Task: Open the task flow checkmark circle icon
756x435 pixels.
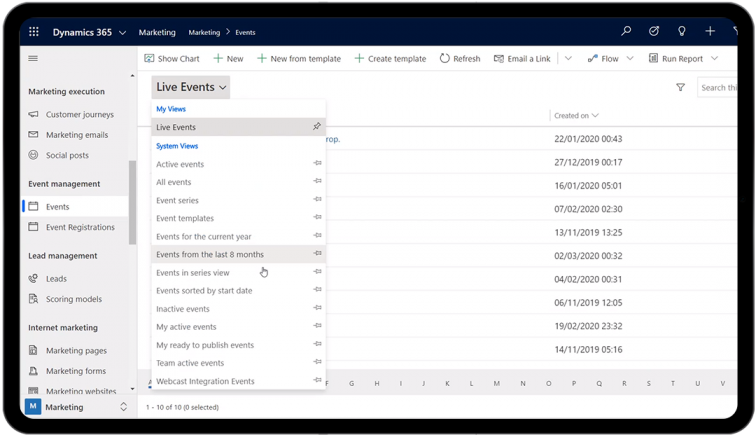Action: [x=654, y=32]
